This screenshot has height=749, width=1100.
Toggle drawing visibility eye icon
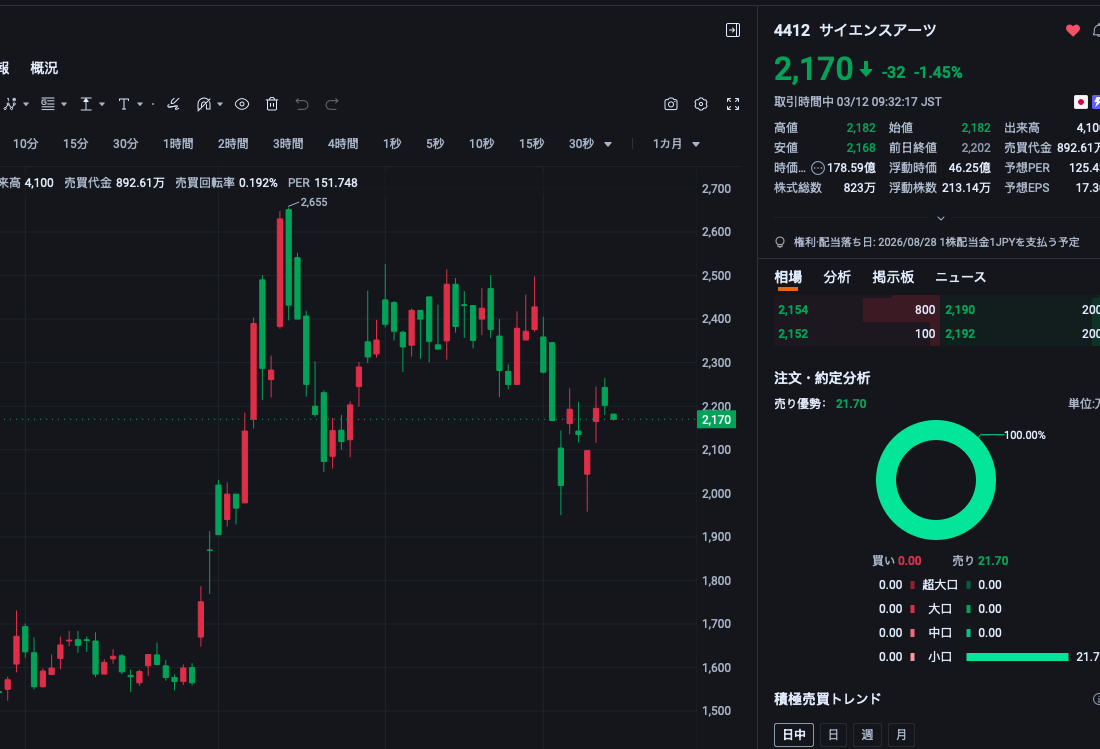[x=242, y=104]
